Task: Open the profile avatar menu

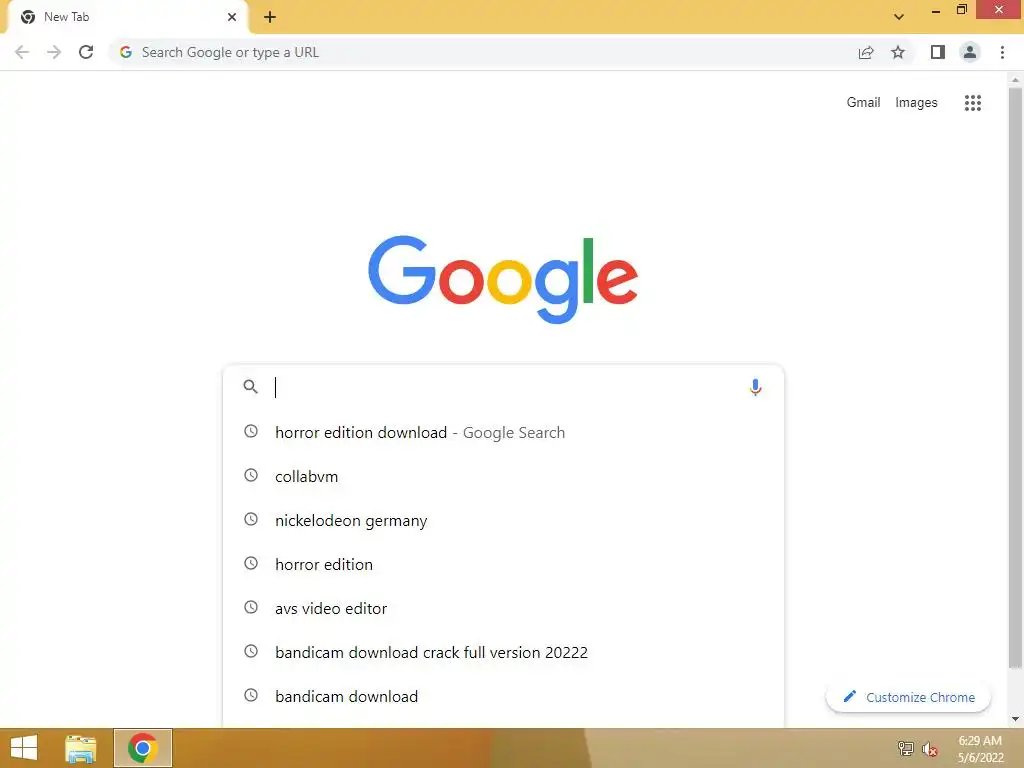Action: click(970, 52)
